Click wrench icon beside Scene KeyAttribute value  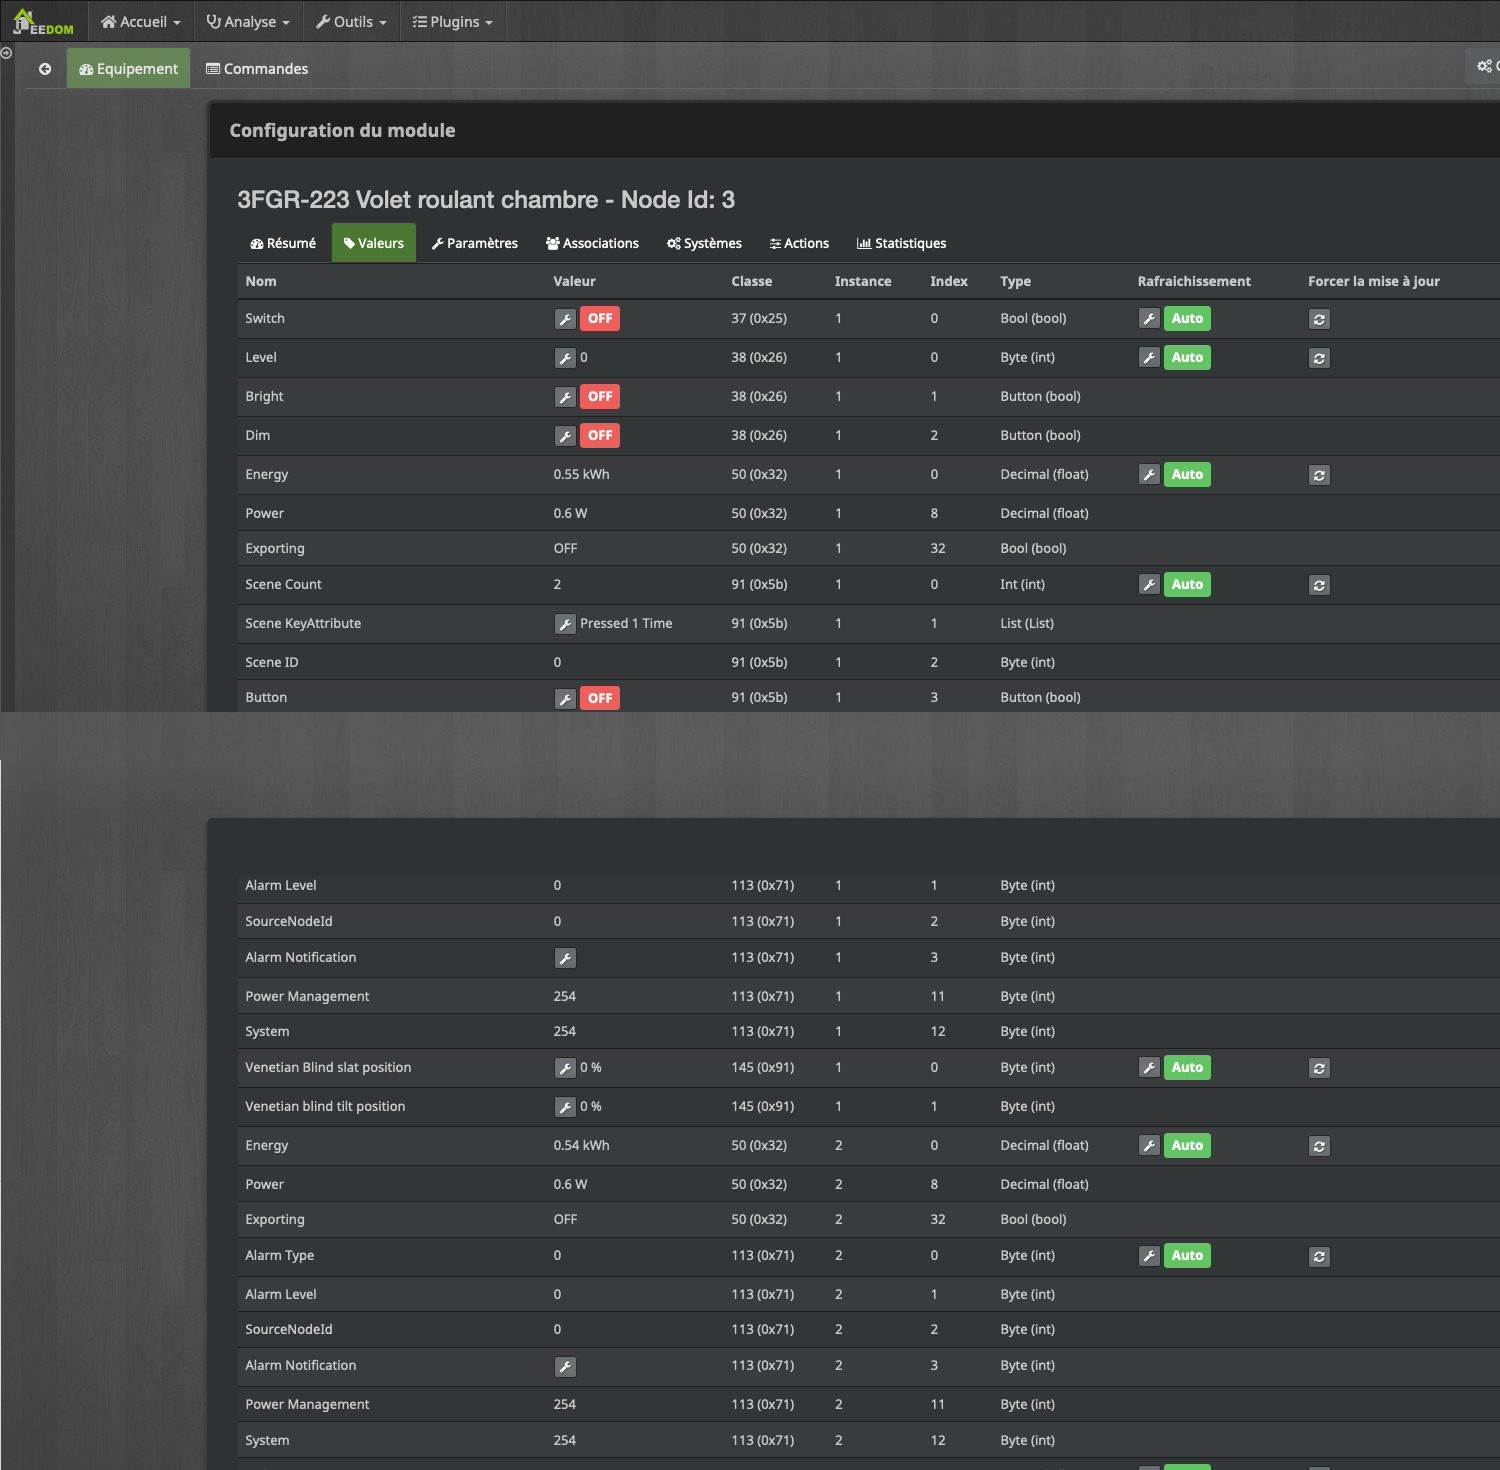[x=566, y=624]
